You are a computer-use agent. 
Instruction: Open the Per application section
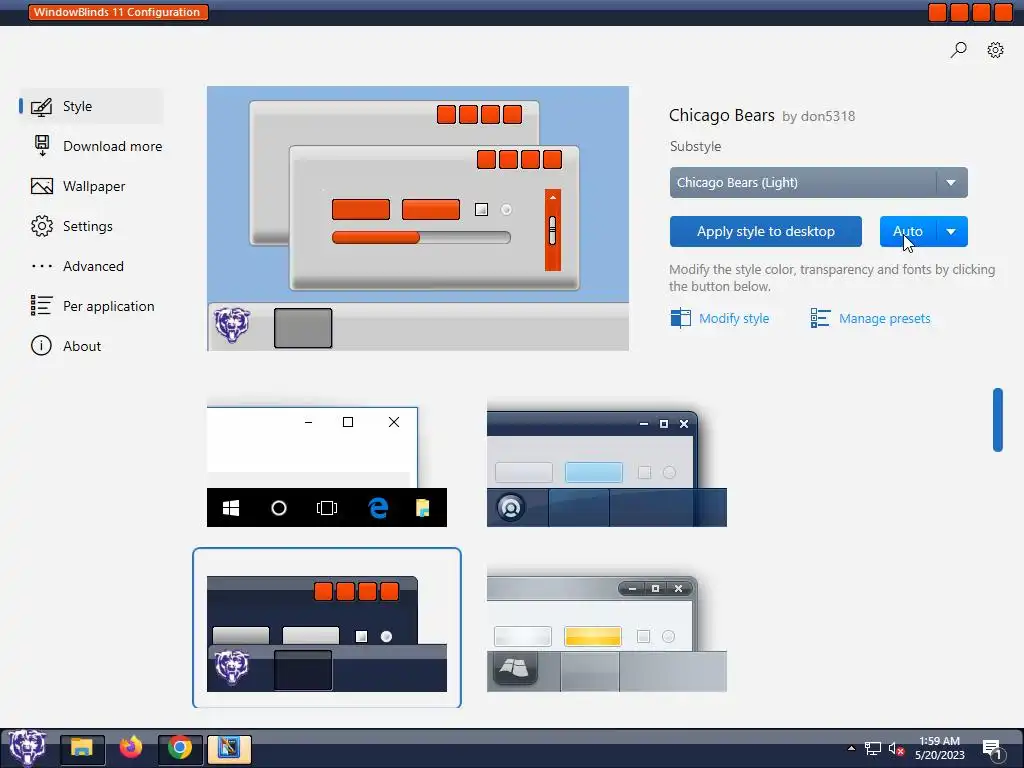pyautogui.click(x=93, y=306)
